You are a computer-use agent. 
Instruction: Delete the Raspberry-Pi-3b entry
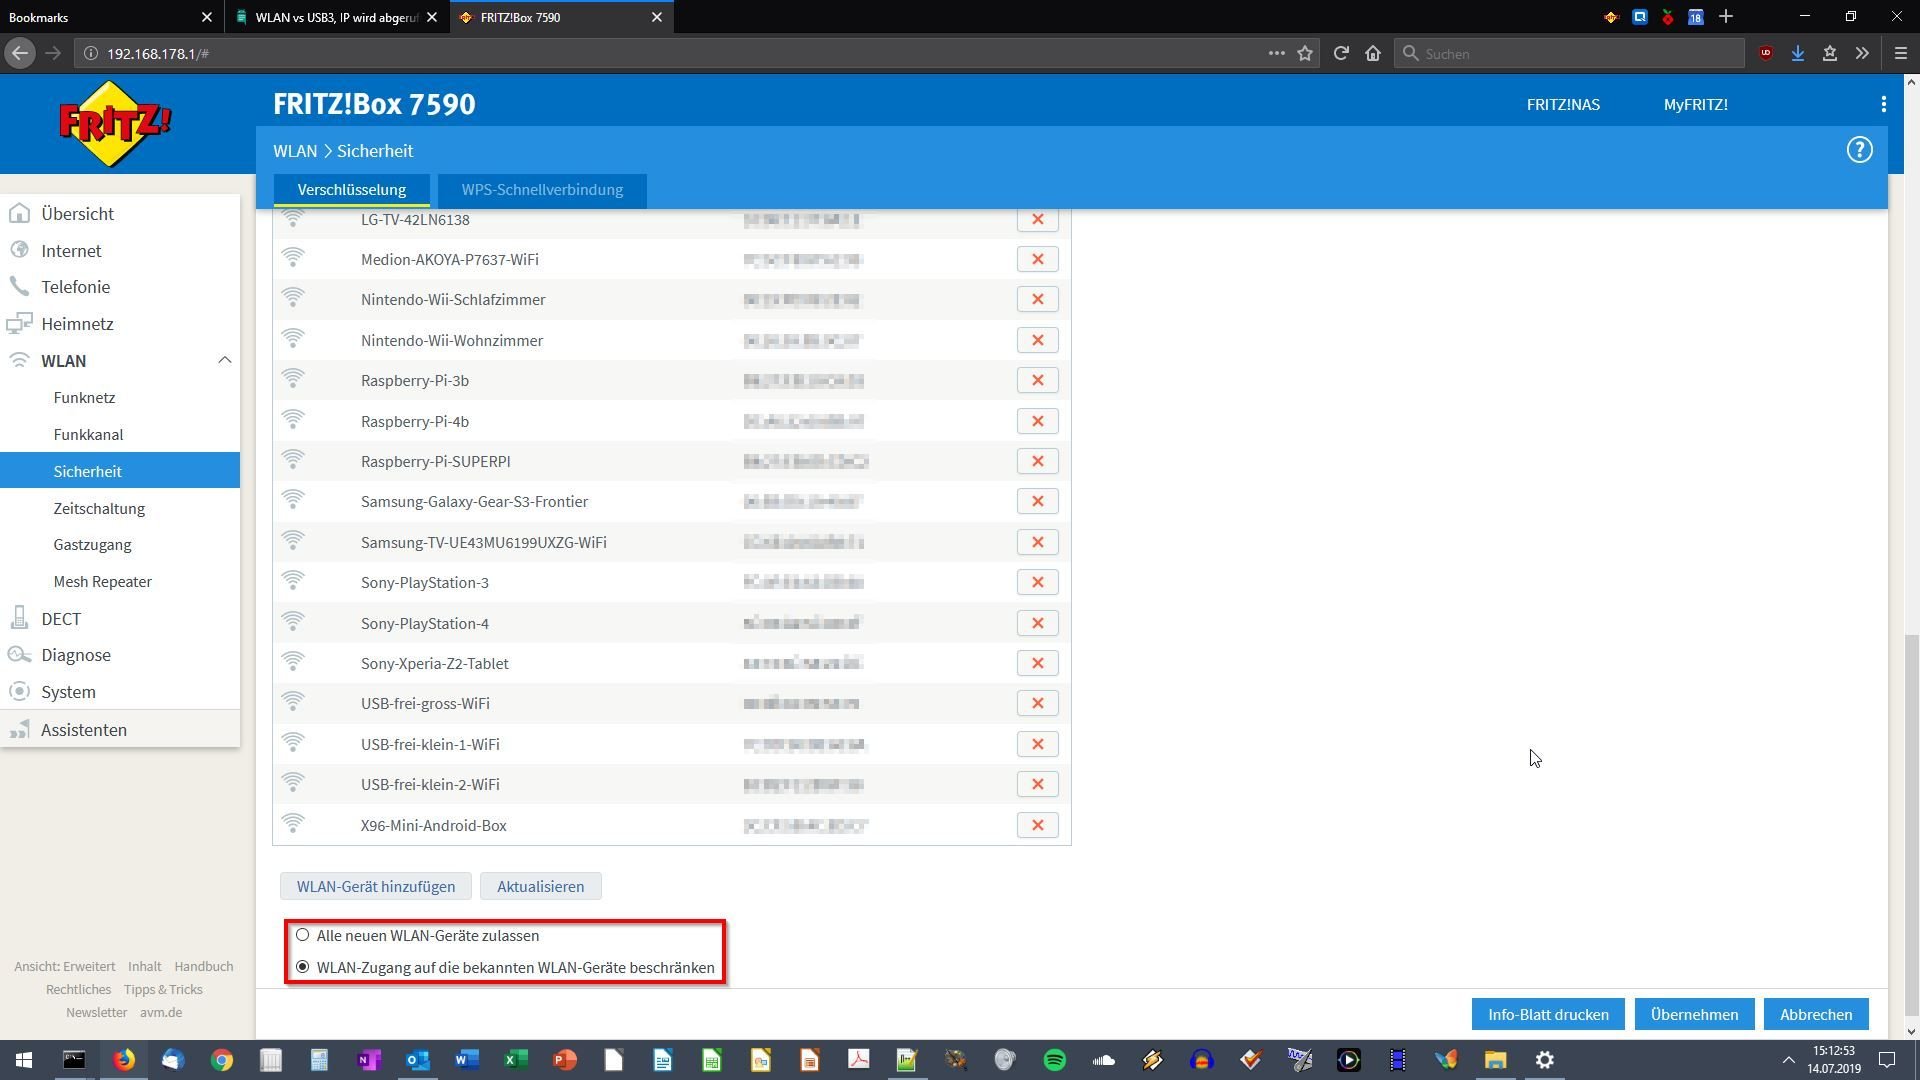point(1037,380)
